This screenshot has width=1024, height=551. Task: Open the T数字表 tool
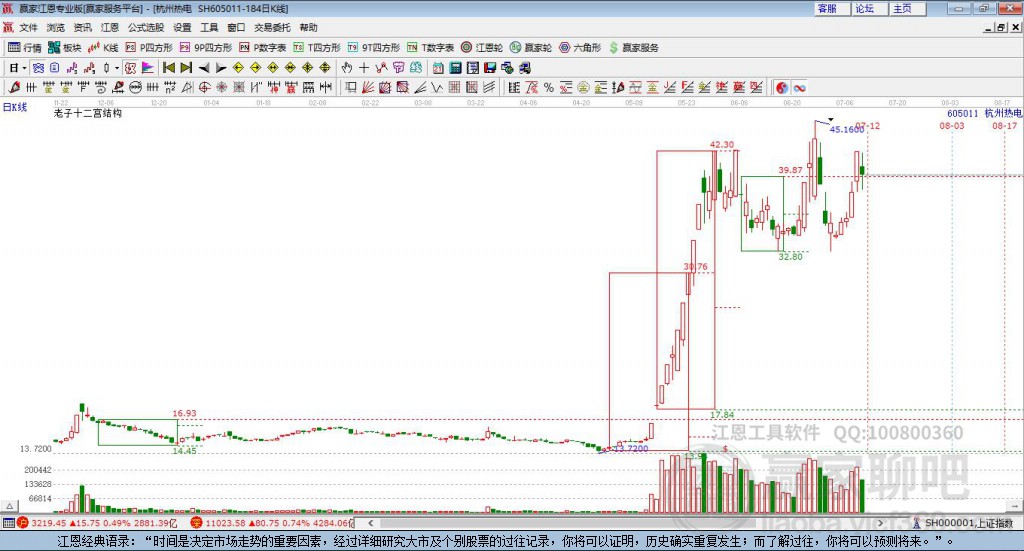(430, 48)
